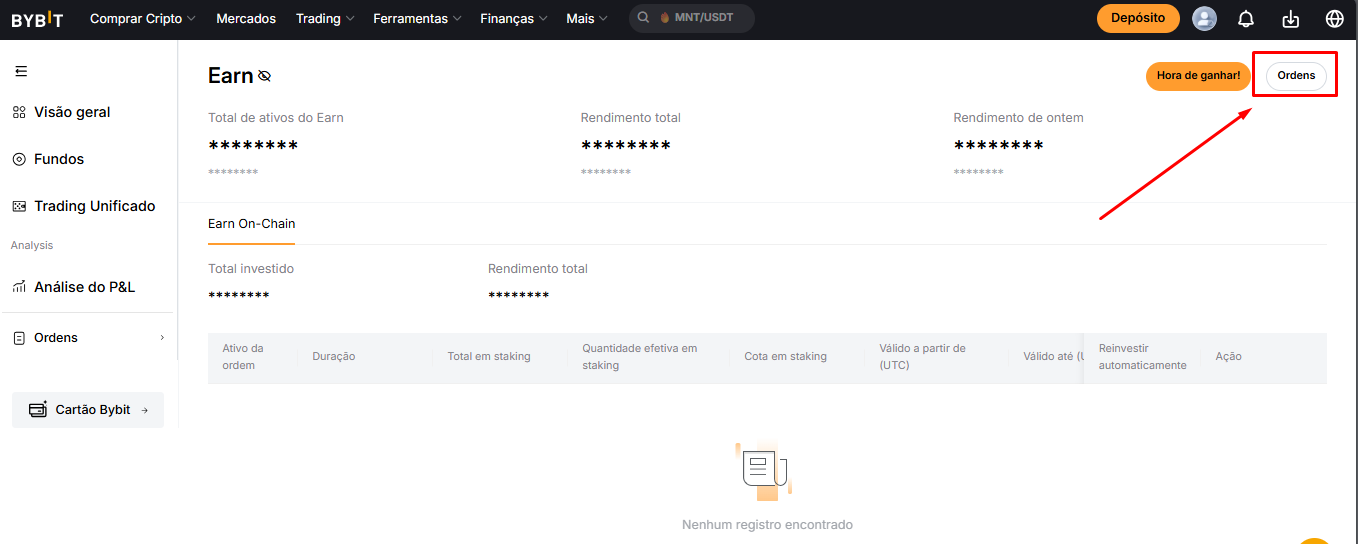Go to Visão geral in sidebar
The height and width of the screenshot is (544, 1358).
(72, 112)
